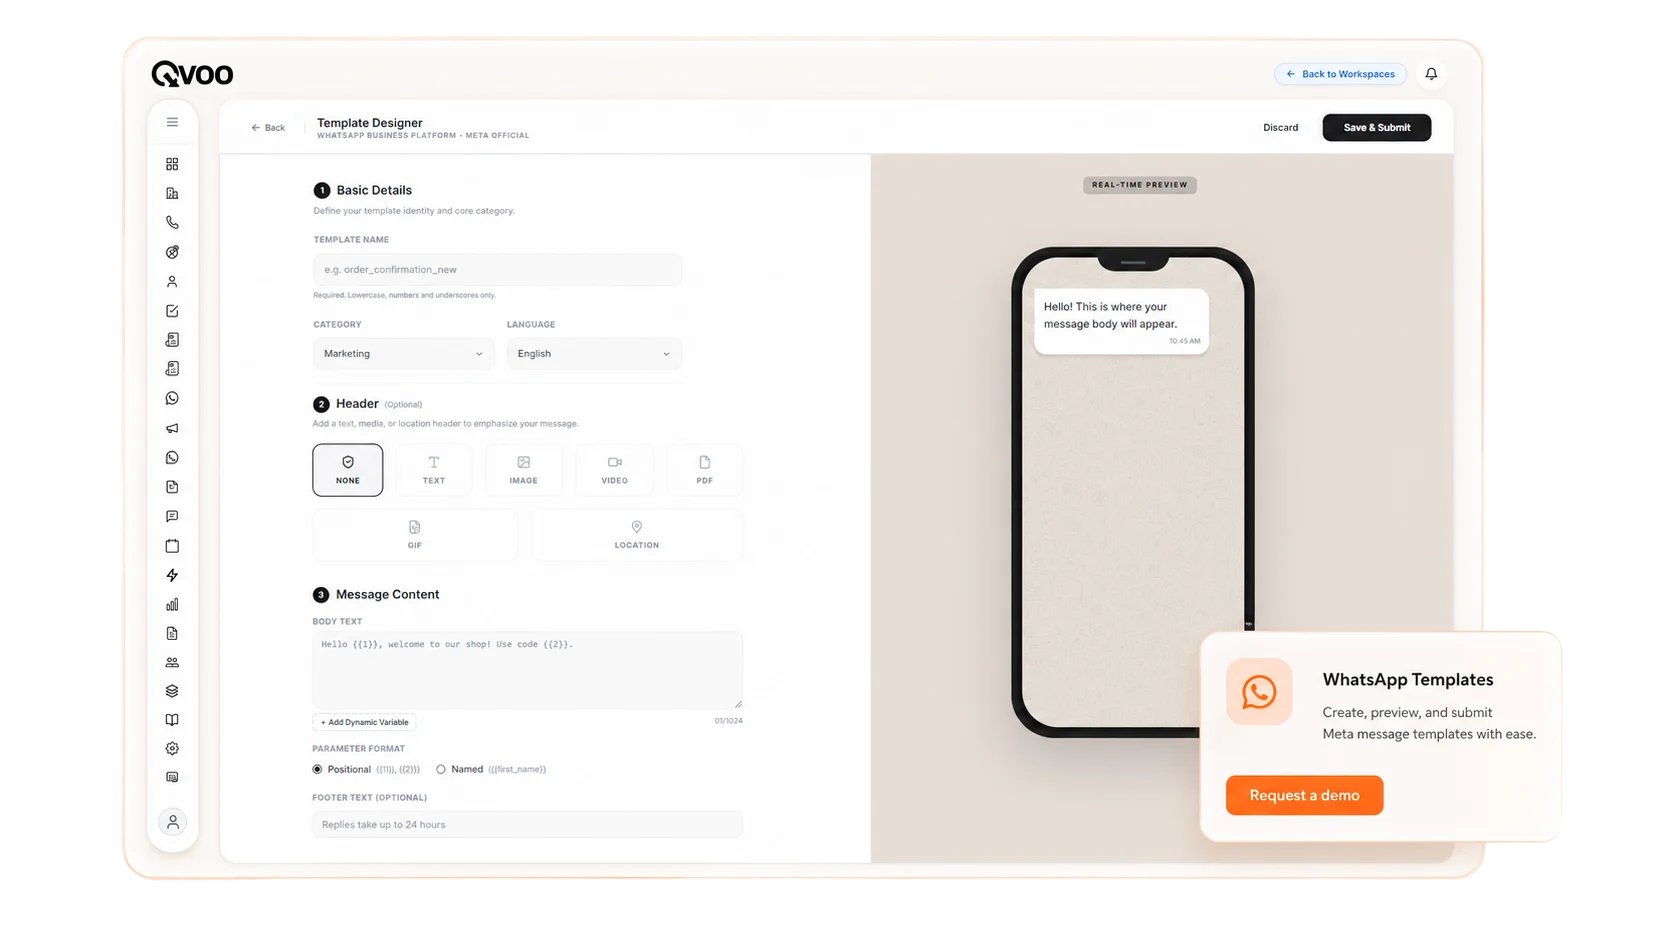This screenshot has height=941, width=1672.
Task: Click Discard
Action: [1281, 127]
